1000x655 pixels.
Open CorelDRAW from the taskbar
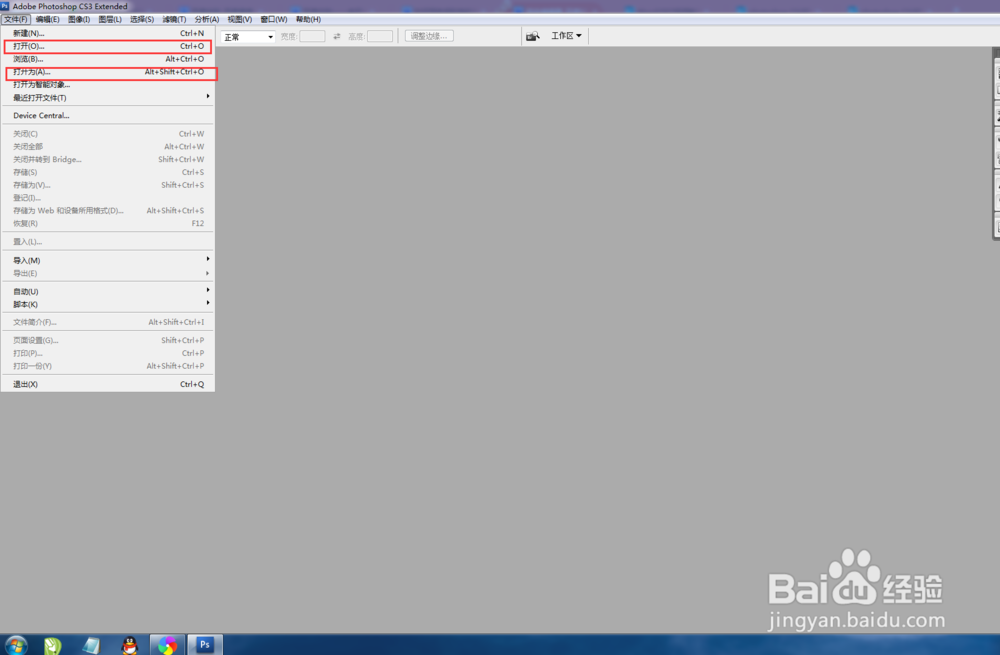tap(53, 645)
